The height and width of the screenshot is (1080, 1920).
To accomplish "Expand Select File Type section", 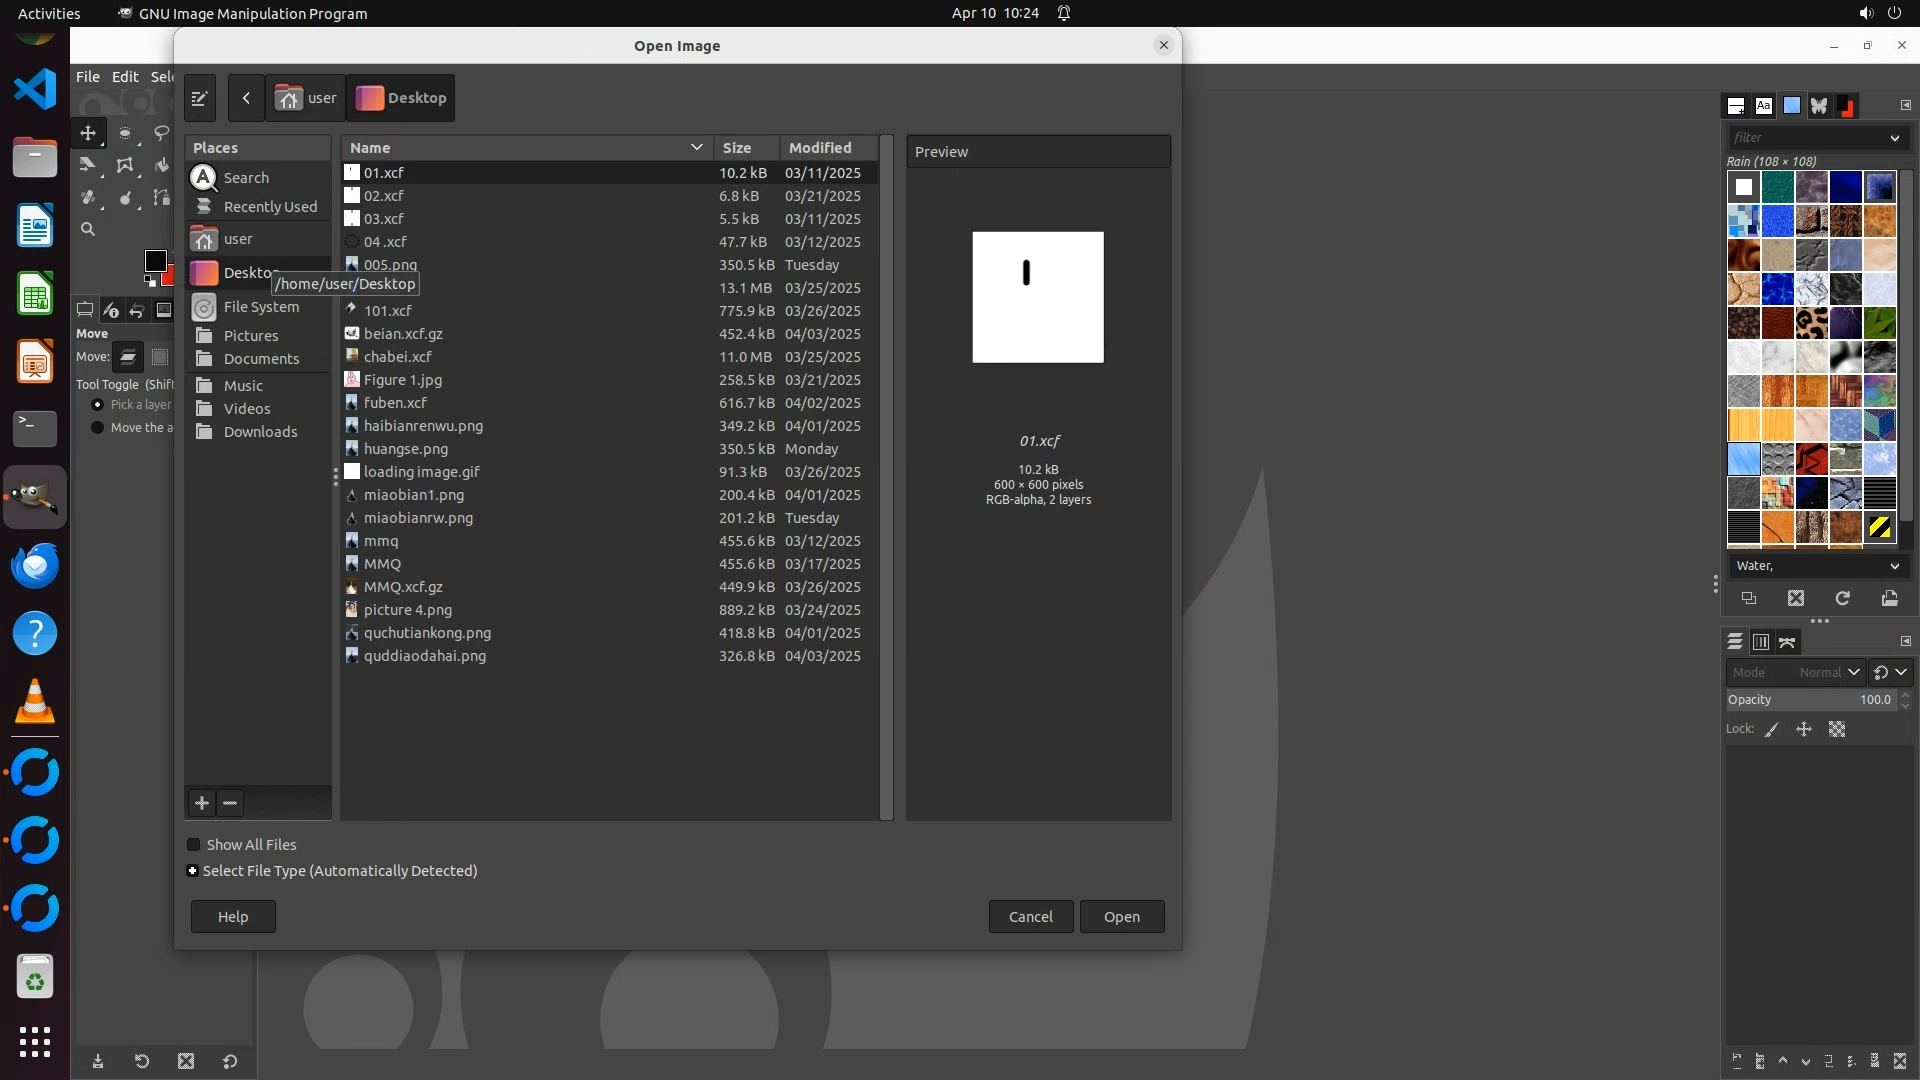I will coord(193,871).
